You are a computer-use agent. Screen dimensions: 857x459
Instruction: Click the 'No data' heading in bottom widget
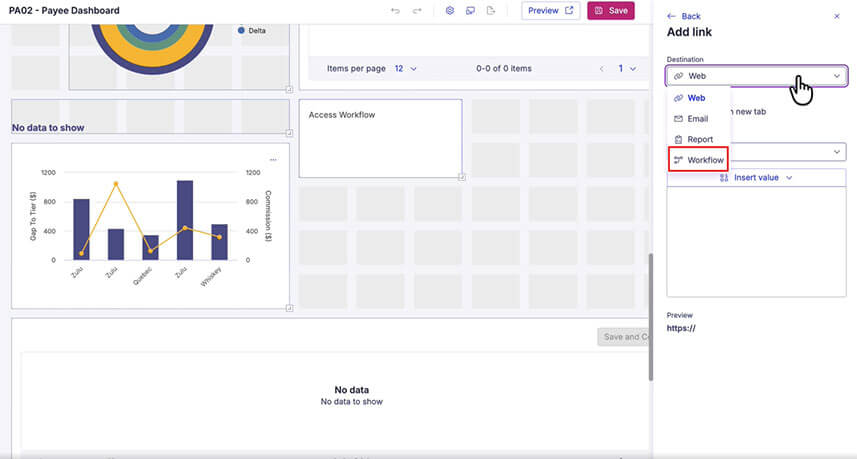tap(351, 390)
